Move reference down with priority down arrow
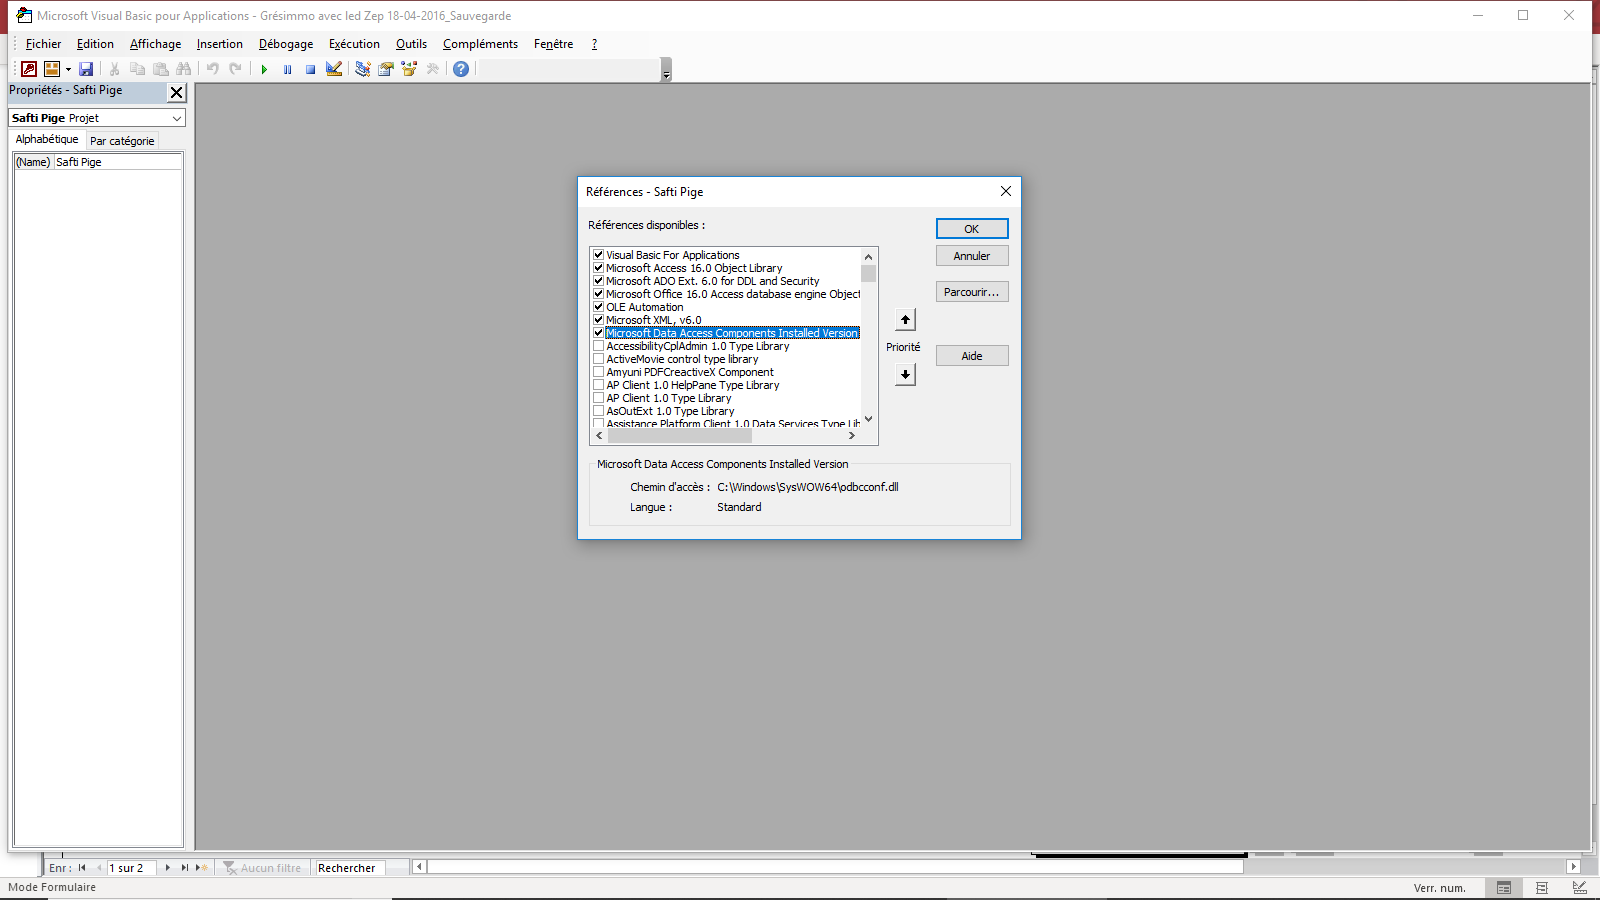Image resolution: width=1600 pixels, height=900 pixels. 905,375
